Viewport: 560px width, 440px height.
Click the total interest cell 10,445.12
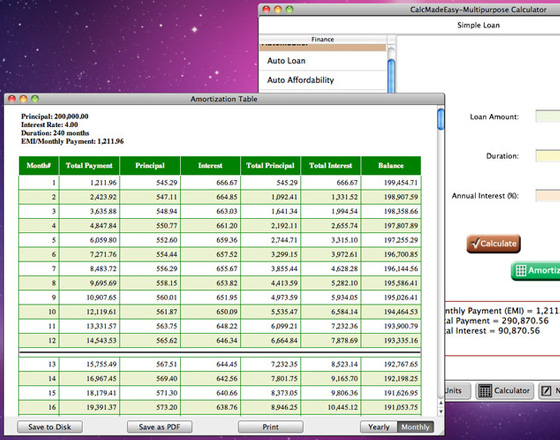pyautogui.click(x=330, y=407)
